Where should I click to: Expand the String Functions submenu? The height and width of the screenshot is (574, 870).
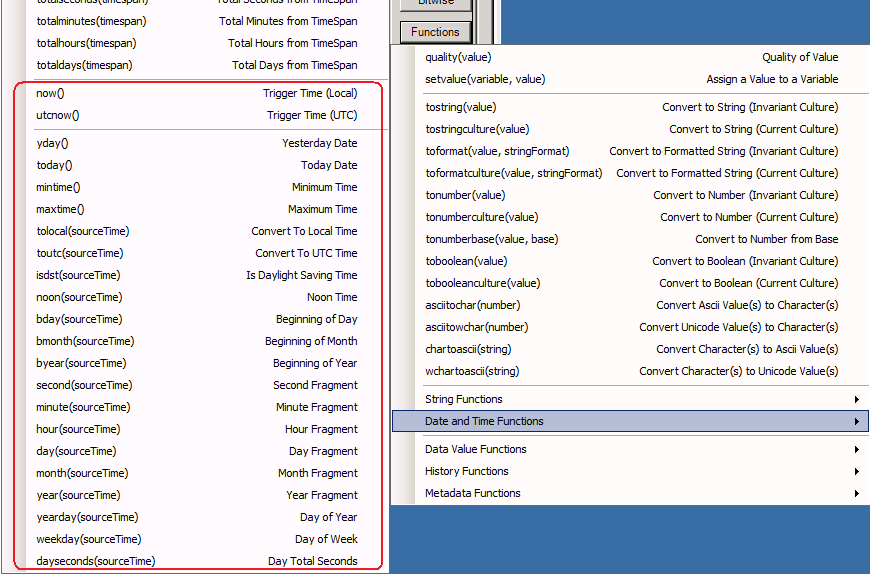[630, 399]
